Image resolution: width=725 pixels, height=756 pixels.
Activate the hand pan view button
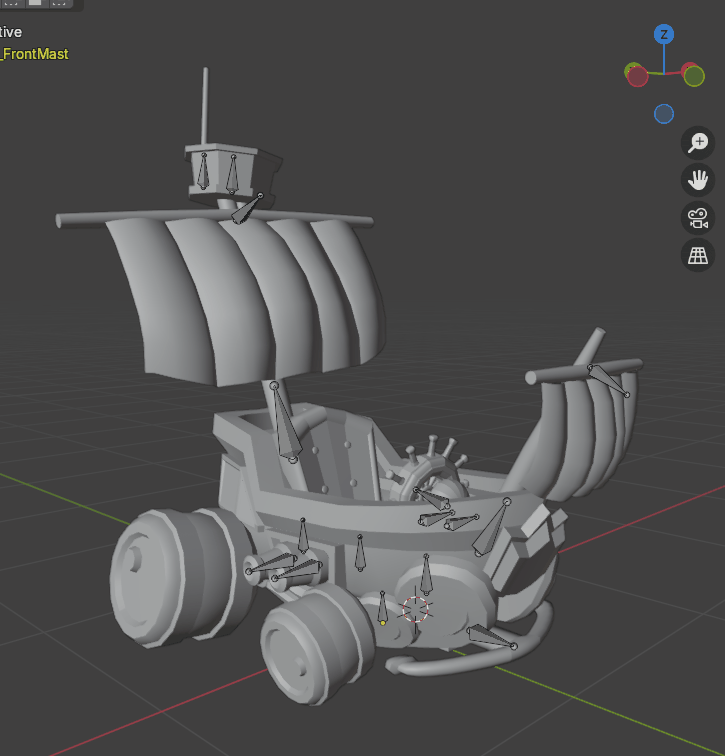click(x=698, y=180)
